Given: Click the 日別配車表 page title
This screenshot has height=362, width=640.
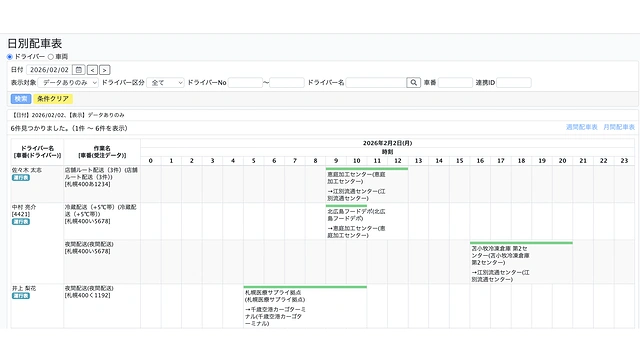Looking at the screenshot, I should click(35, 43).
